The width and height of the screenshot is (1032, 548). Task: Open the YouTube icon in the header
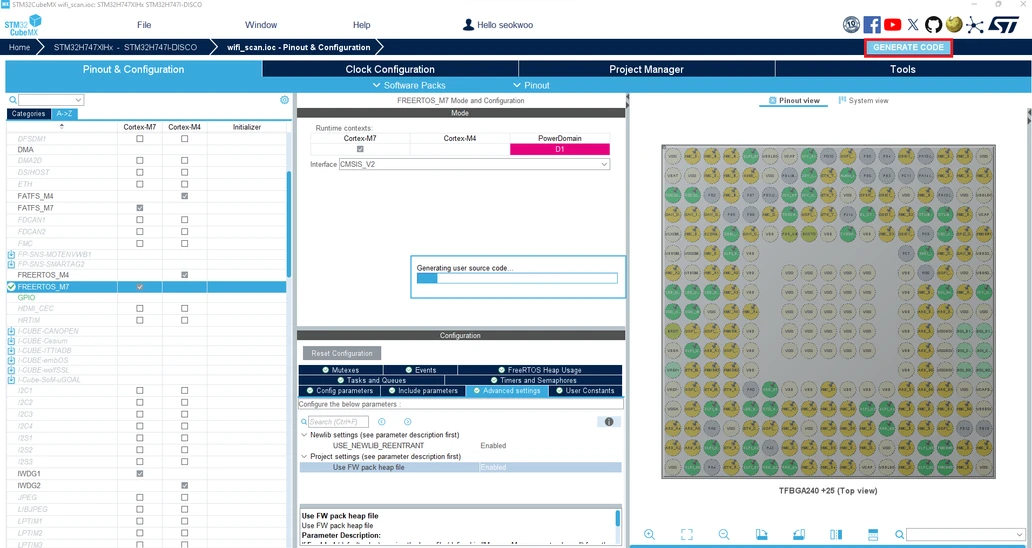[892, 24]
